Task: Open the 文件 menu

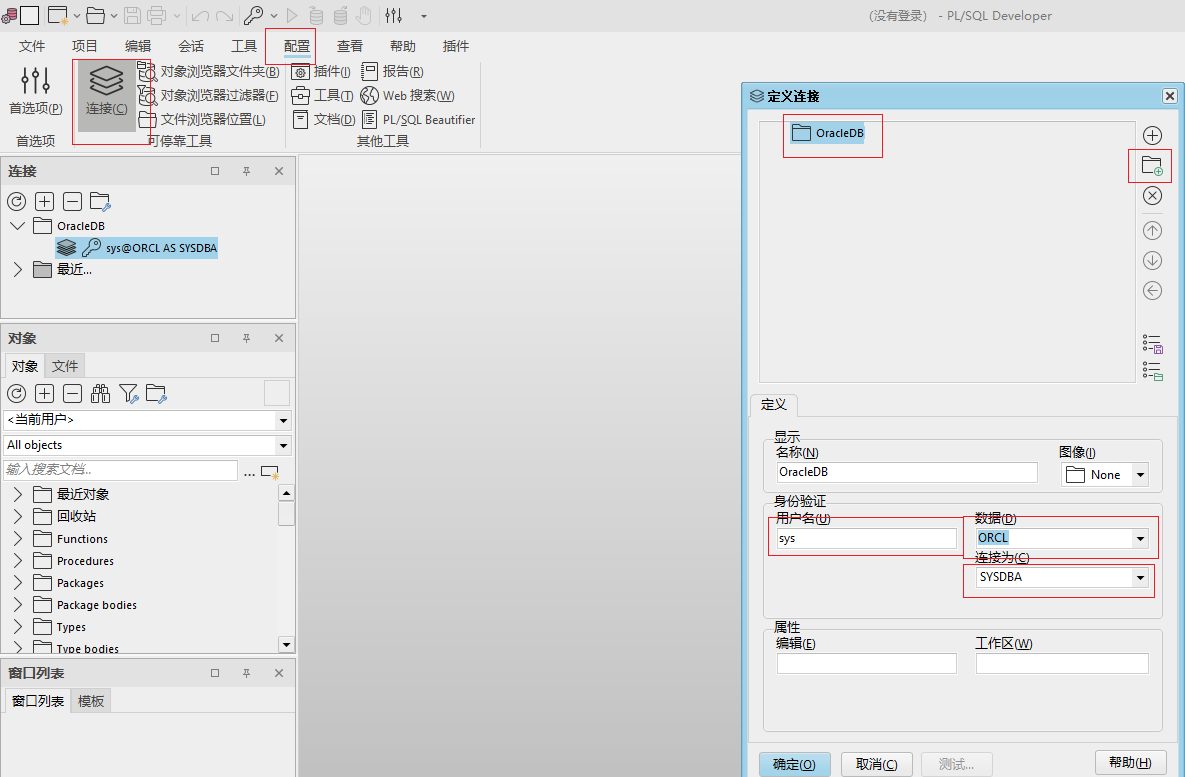Action: (32, 46)
